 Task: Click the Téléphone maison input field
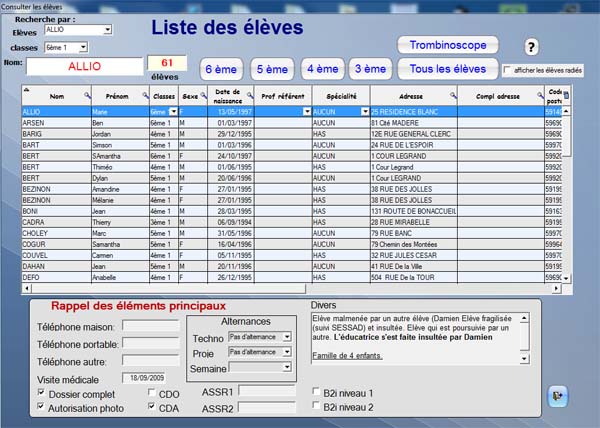click(151, 326)
